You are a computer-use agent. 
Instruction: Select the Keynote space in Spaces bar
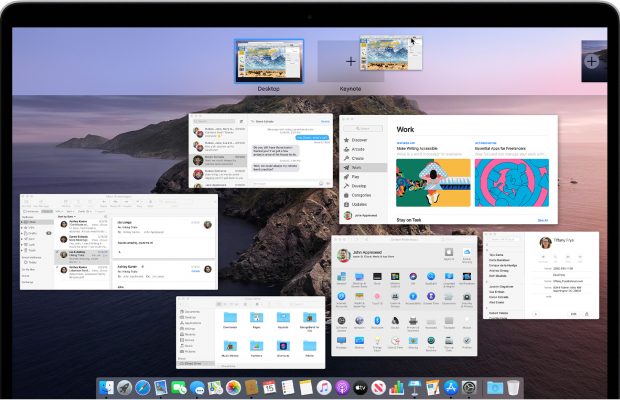pos(350,61)
